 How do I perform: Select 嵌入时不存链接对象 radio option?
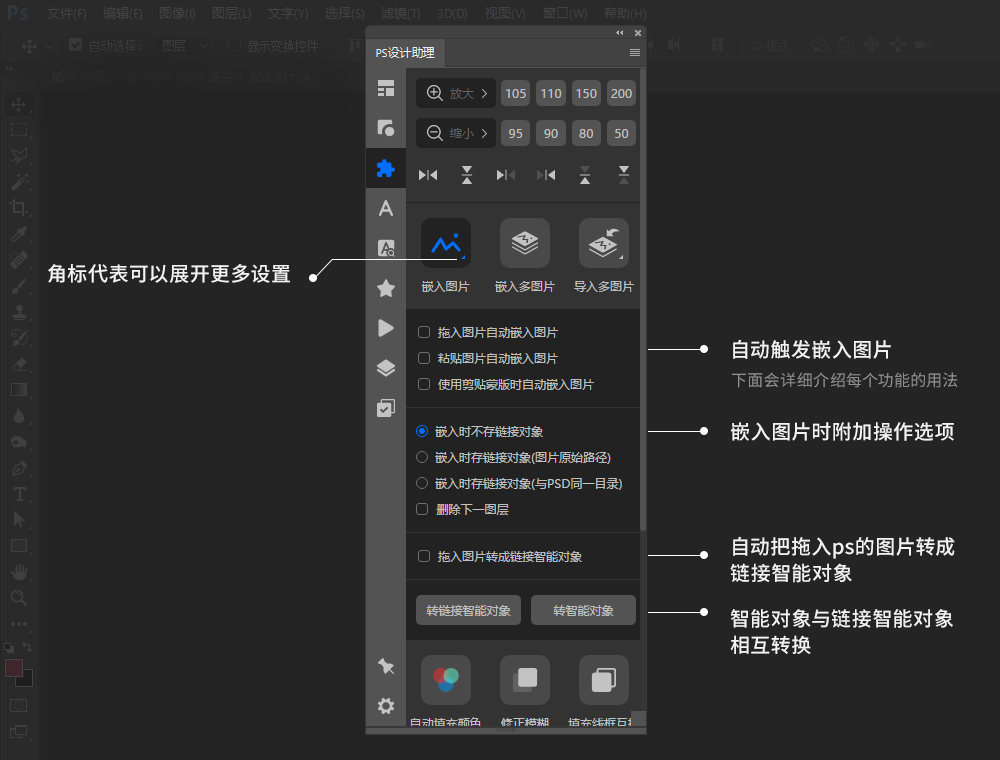pyautogui.click(x=422, y=431)
